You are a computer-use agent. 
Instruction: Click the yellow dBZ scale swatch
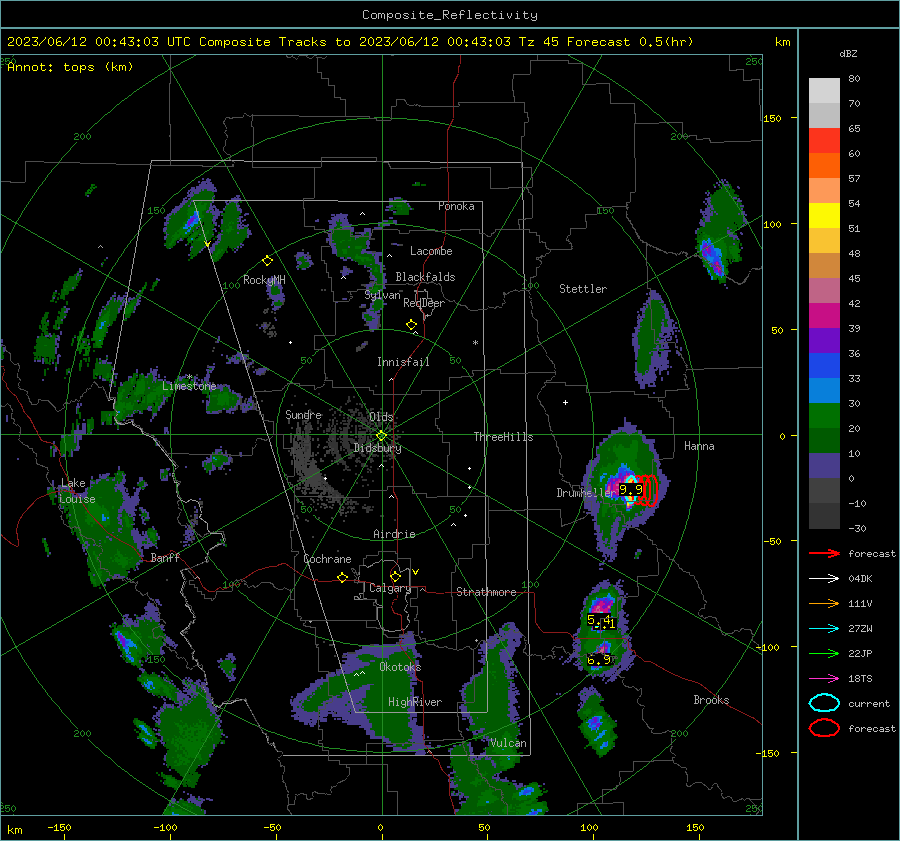[x=824, y=215]
